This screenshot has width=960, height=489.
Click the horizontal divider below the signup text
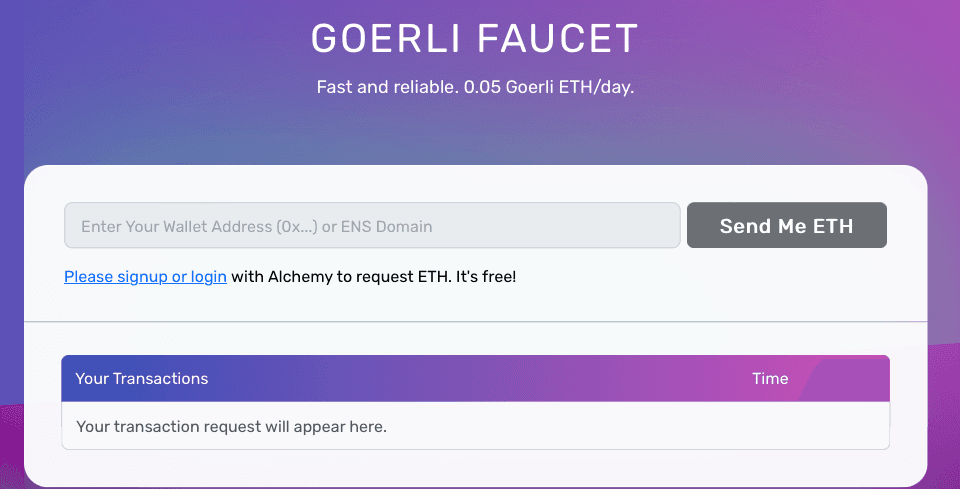475,322
